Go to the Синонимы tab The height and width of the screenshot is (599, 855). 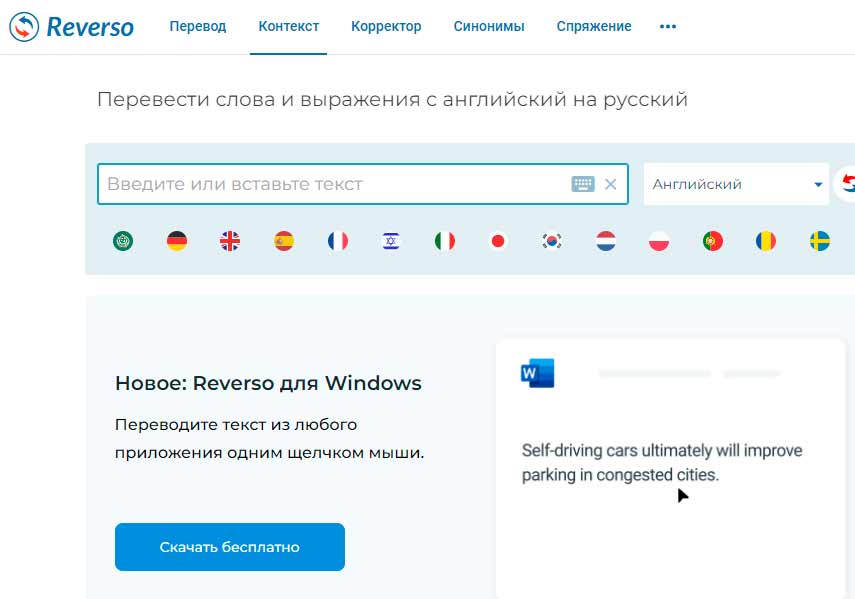tap(489, 27)
